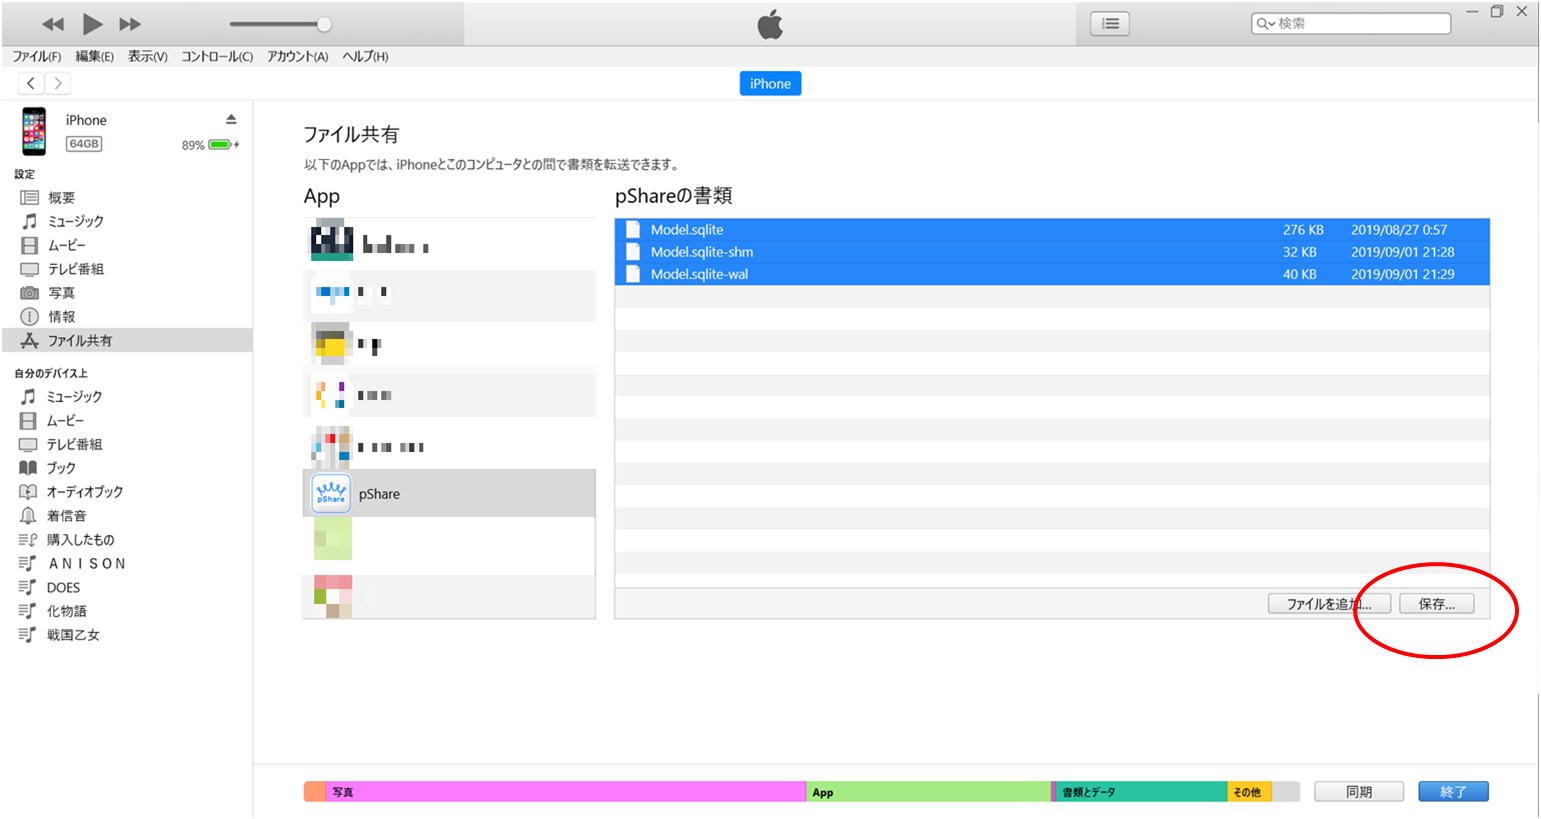Screen dimensions: 1541x819
Task: Open the 戦国乙女 playlist
Action: pyautogui.click(x=127, y=635)
